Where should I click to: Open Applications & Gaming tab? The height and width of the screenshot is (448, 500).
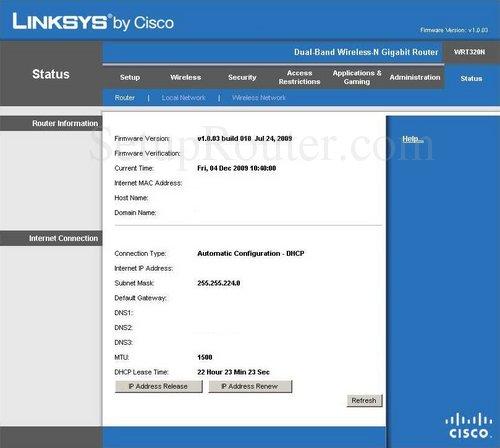(x=357, y=77)
